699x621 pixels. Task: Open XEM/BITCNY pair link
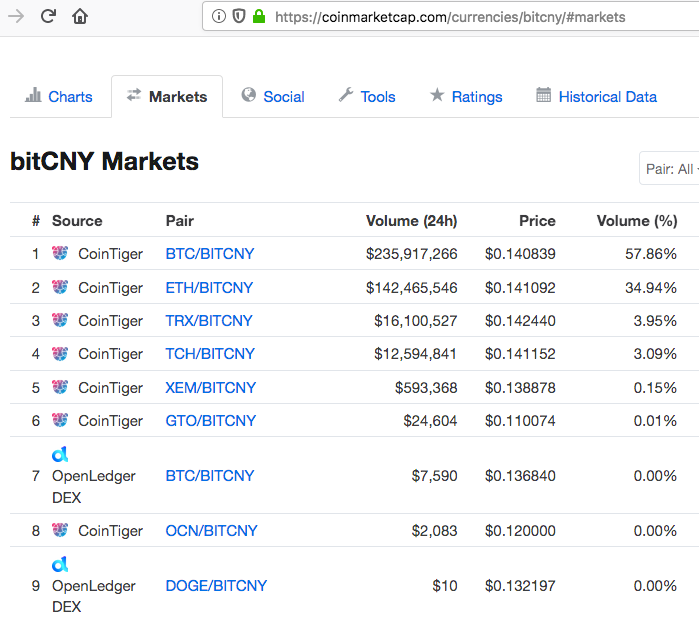pos(210,387)
